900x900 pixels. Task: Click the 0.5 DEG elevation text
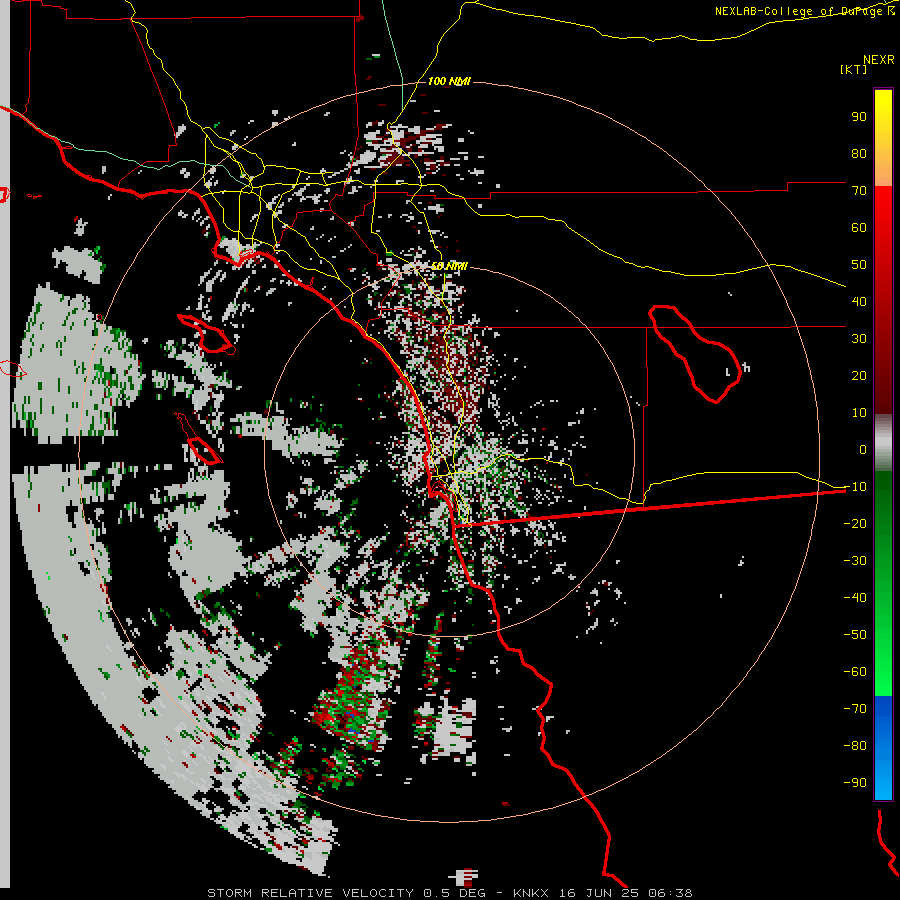tap(454, 893)
